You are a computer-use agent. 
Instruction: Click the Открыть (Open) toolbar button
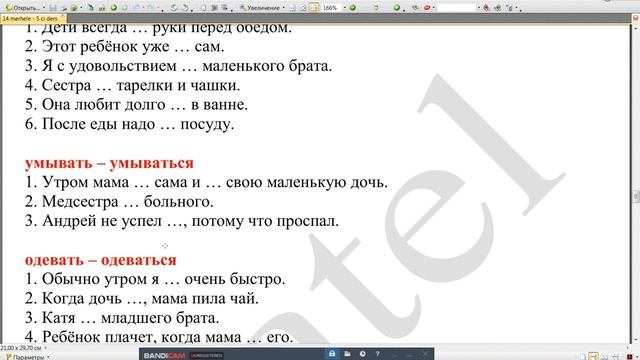click(x=23, y=8)
